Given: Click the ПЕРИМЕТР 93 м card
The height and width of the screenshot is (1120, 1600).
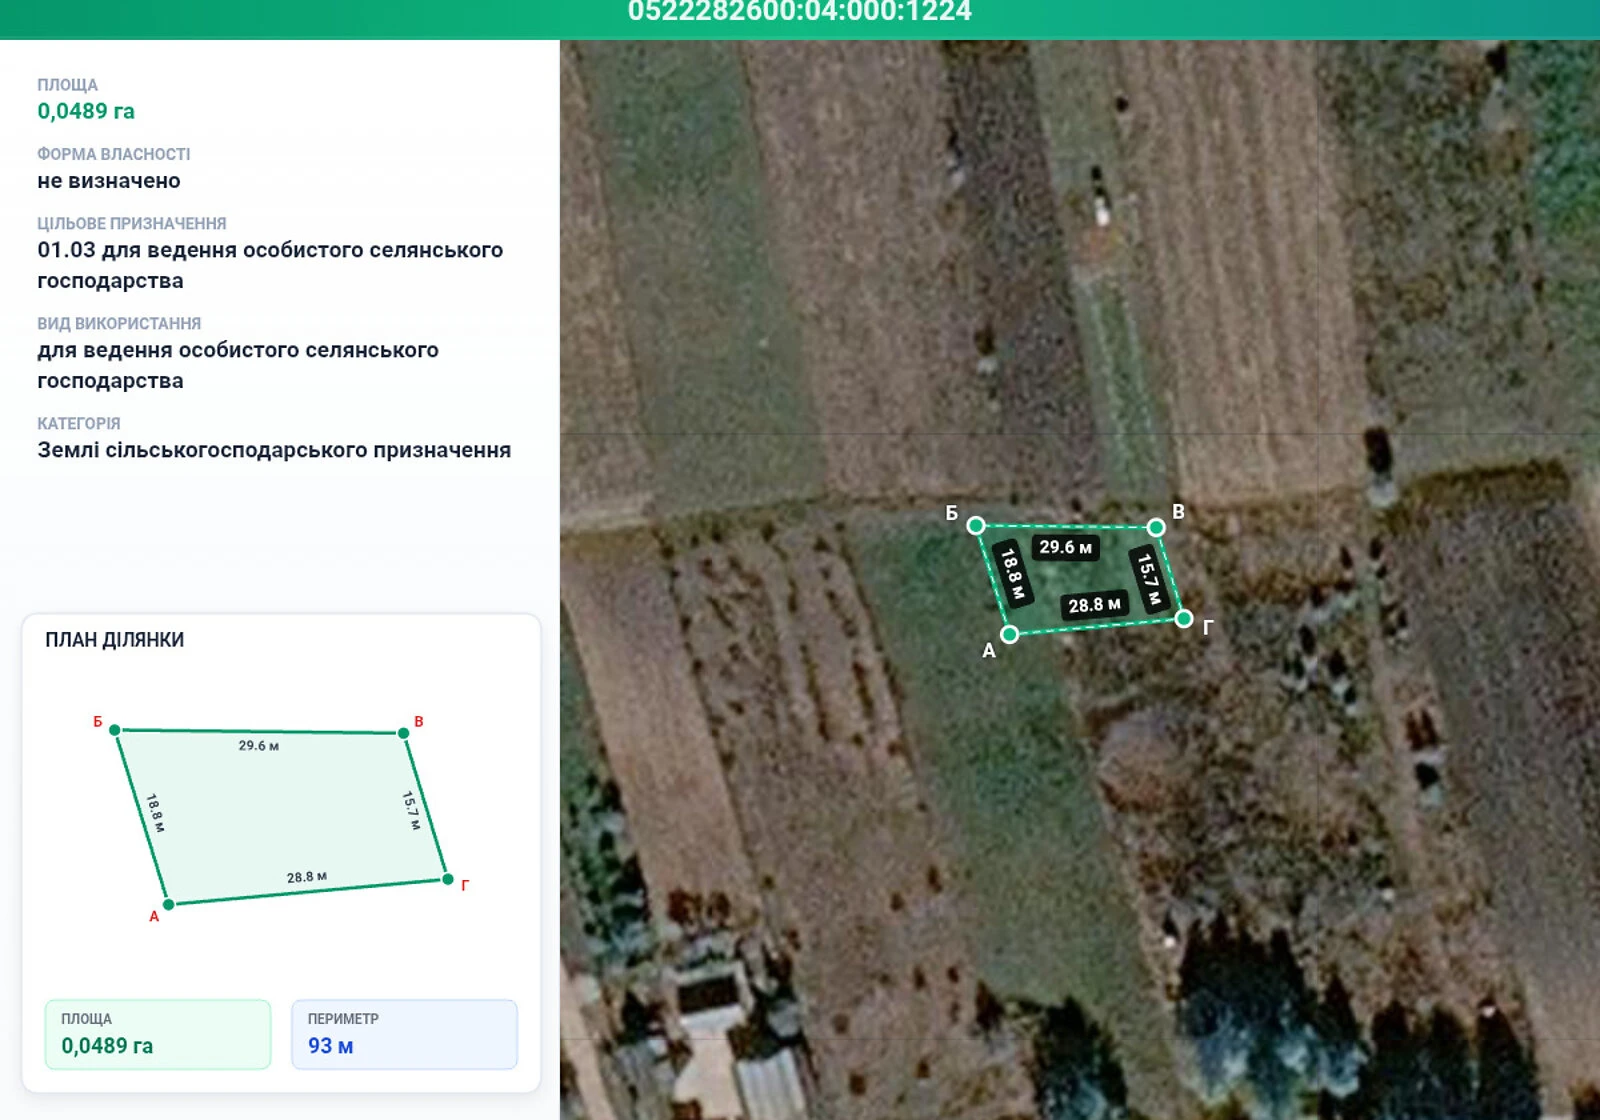Looking at the screenshot, I should 405,1034.
